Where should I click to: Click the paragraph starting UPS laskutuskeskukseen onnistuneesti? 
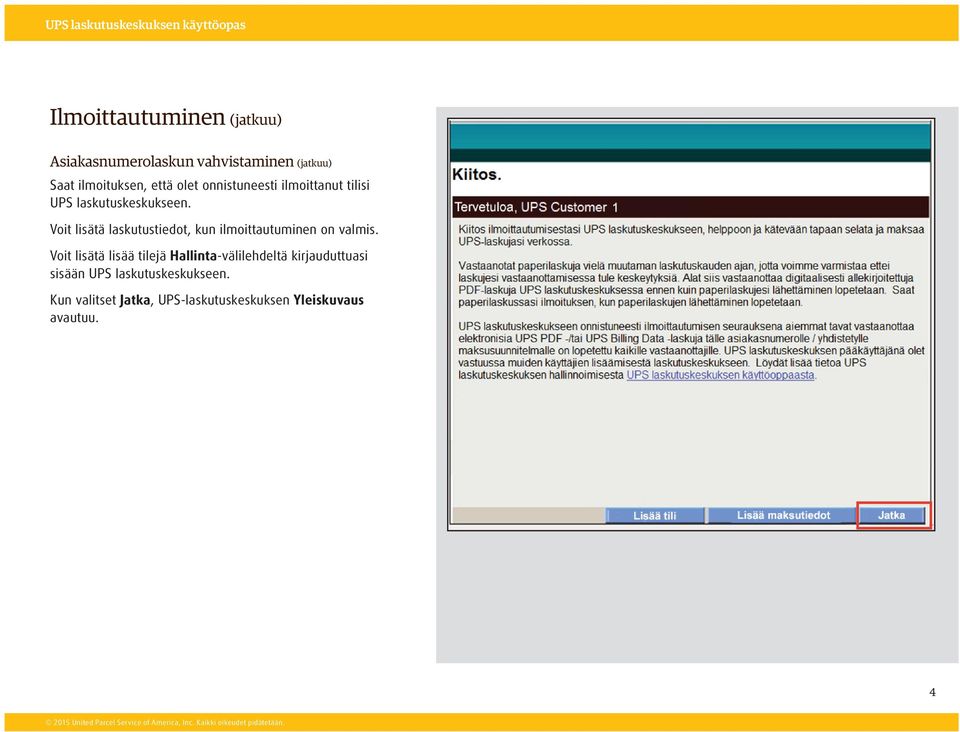coord(691,350)
